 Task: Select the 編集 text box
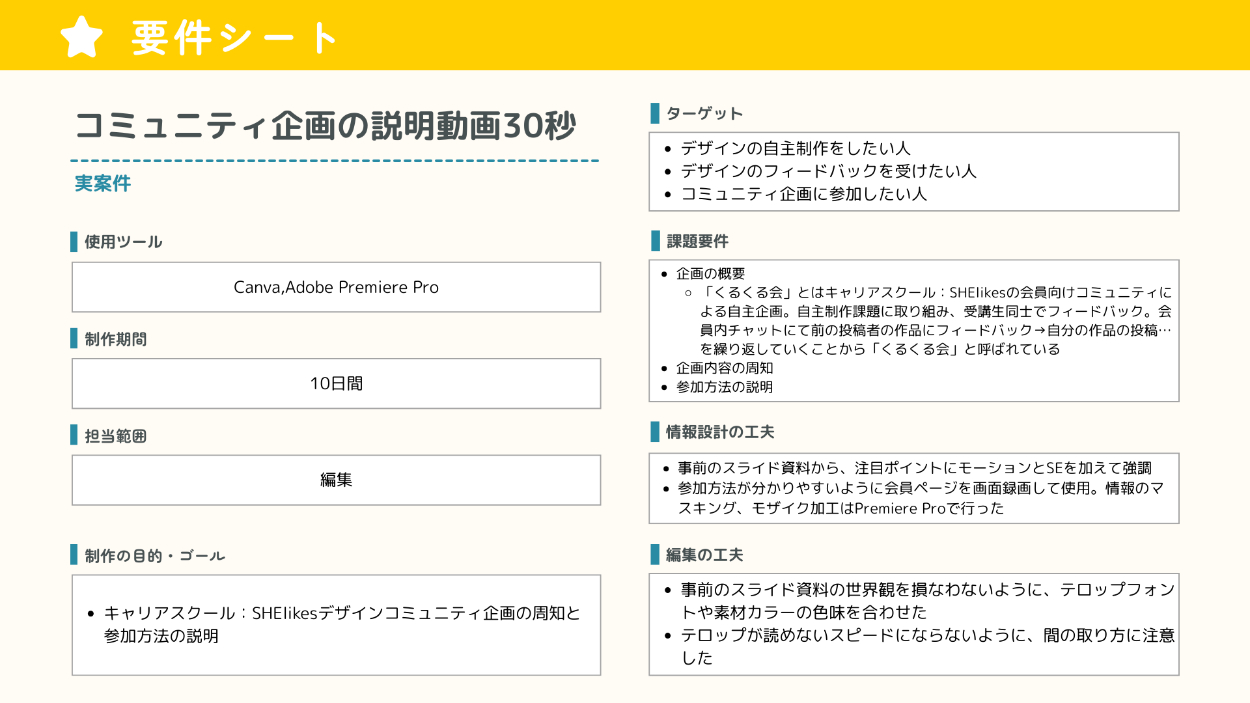(x=336, y=480)
